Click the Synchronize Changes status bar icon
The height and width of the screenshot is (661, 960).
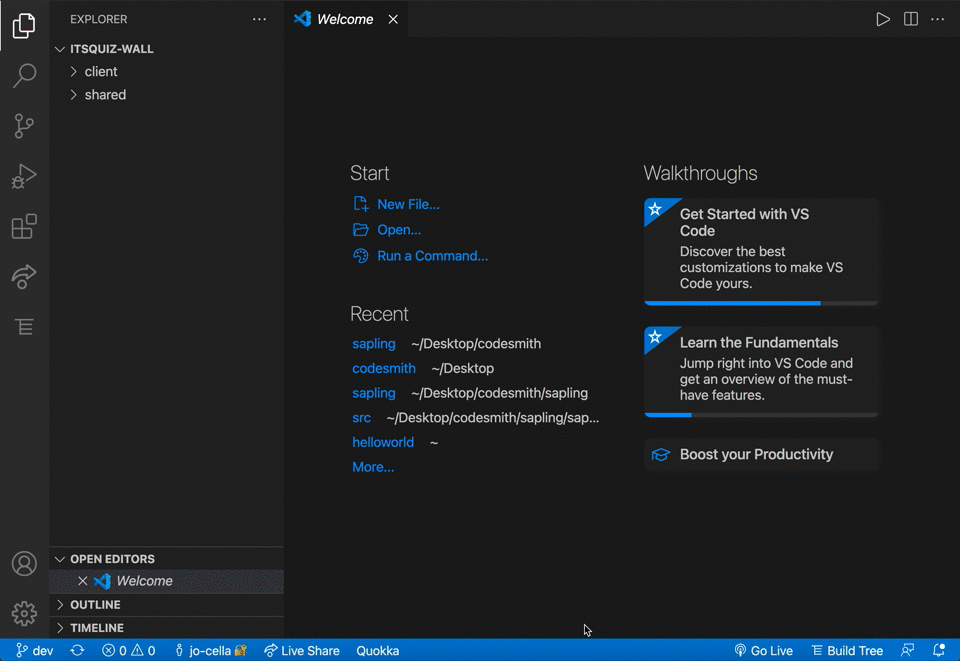[x=77, y=651]
